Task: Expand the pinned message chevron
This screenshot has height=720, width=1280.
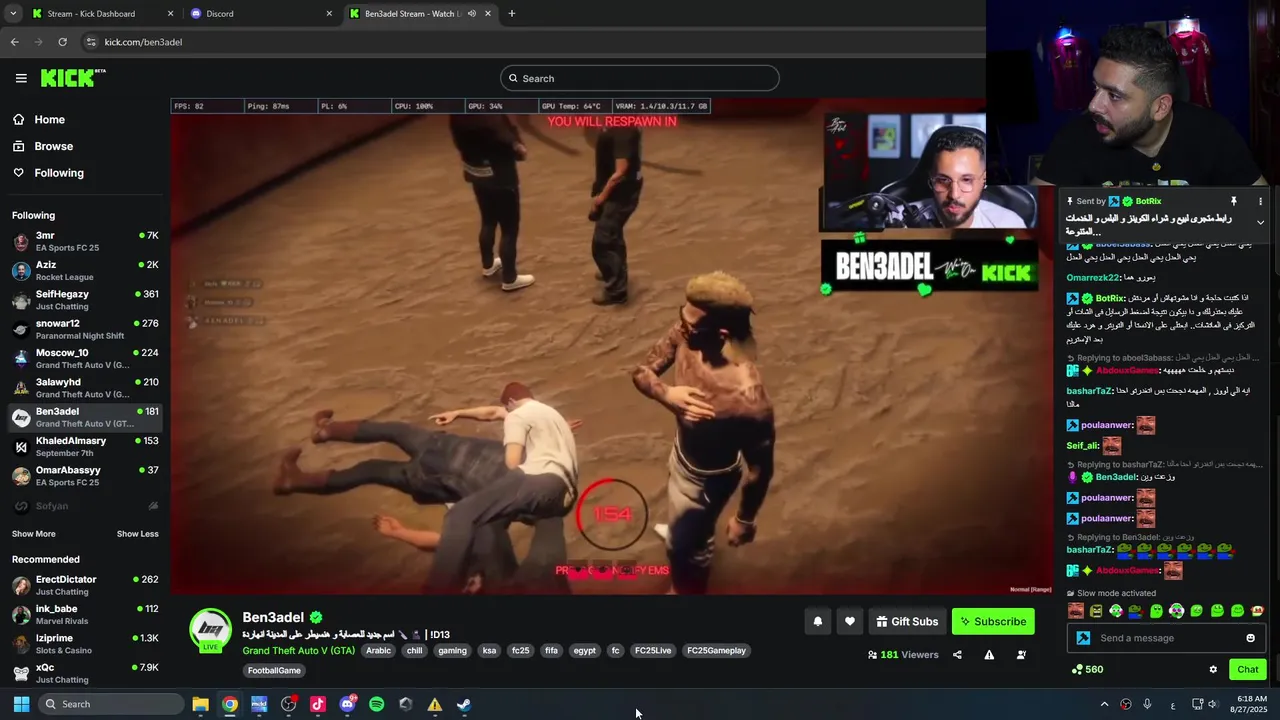Action: 1260,222
